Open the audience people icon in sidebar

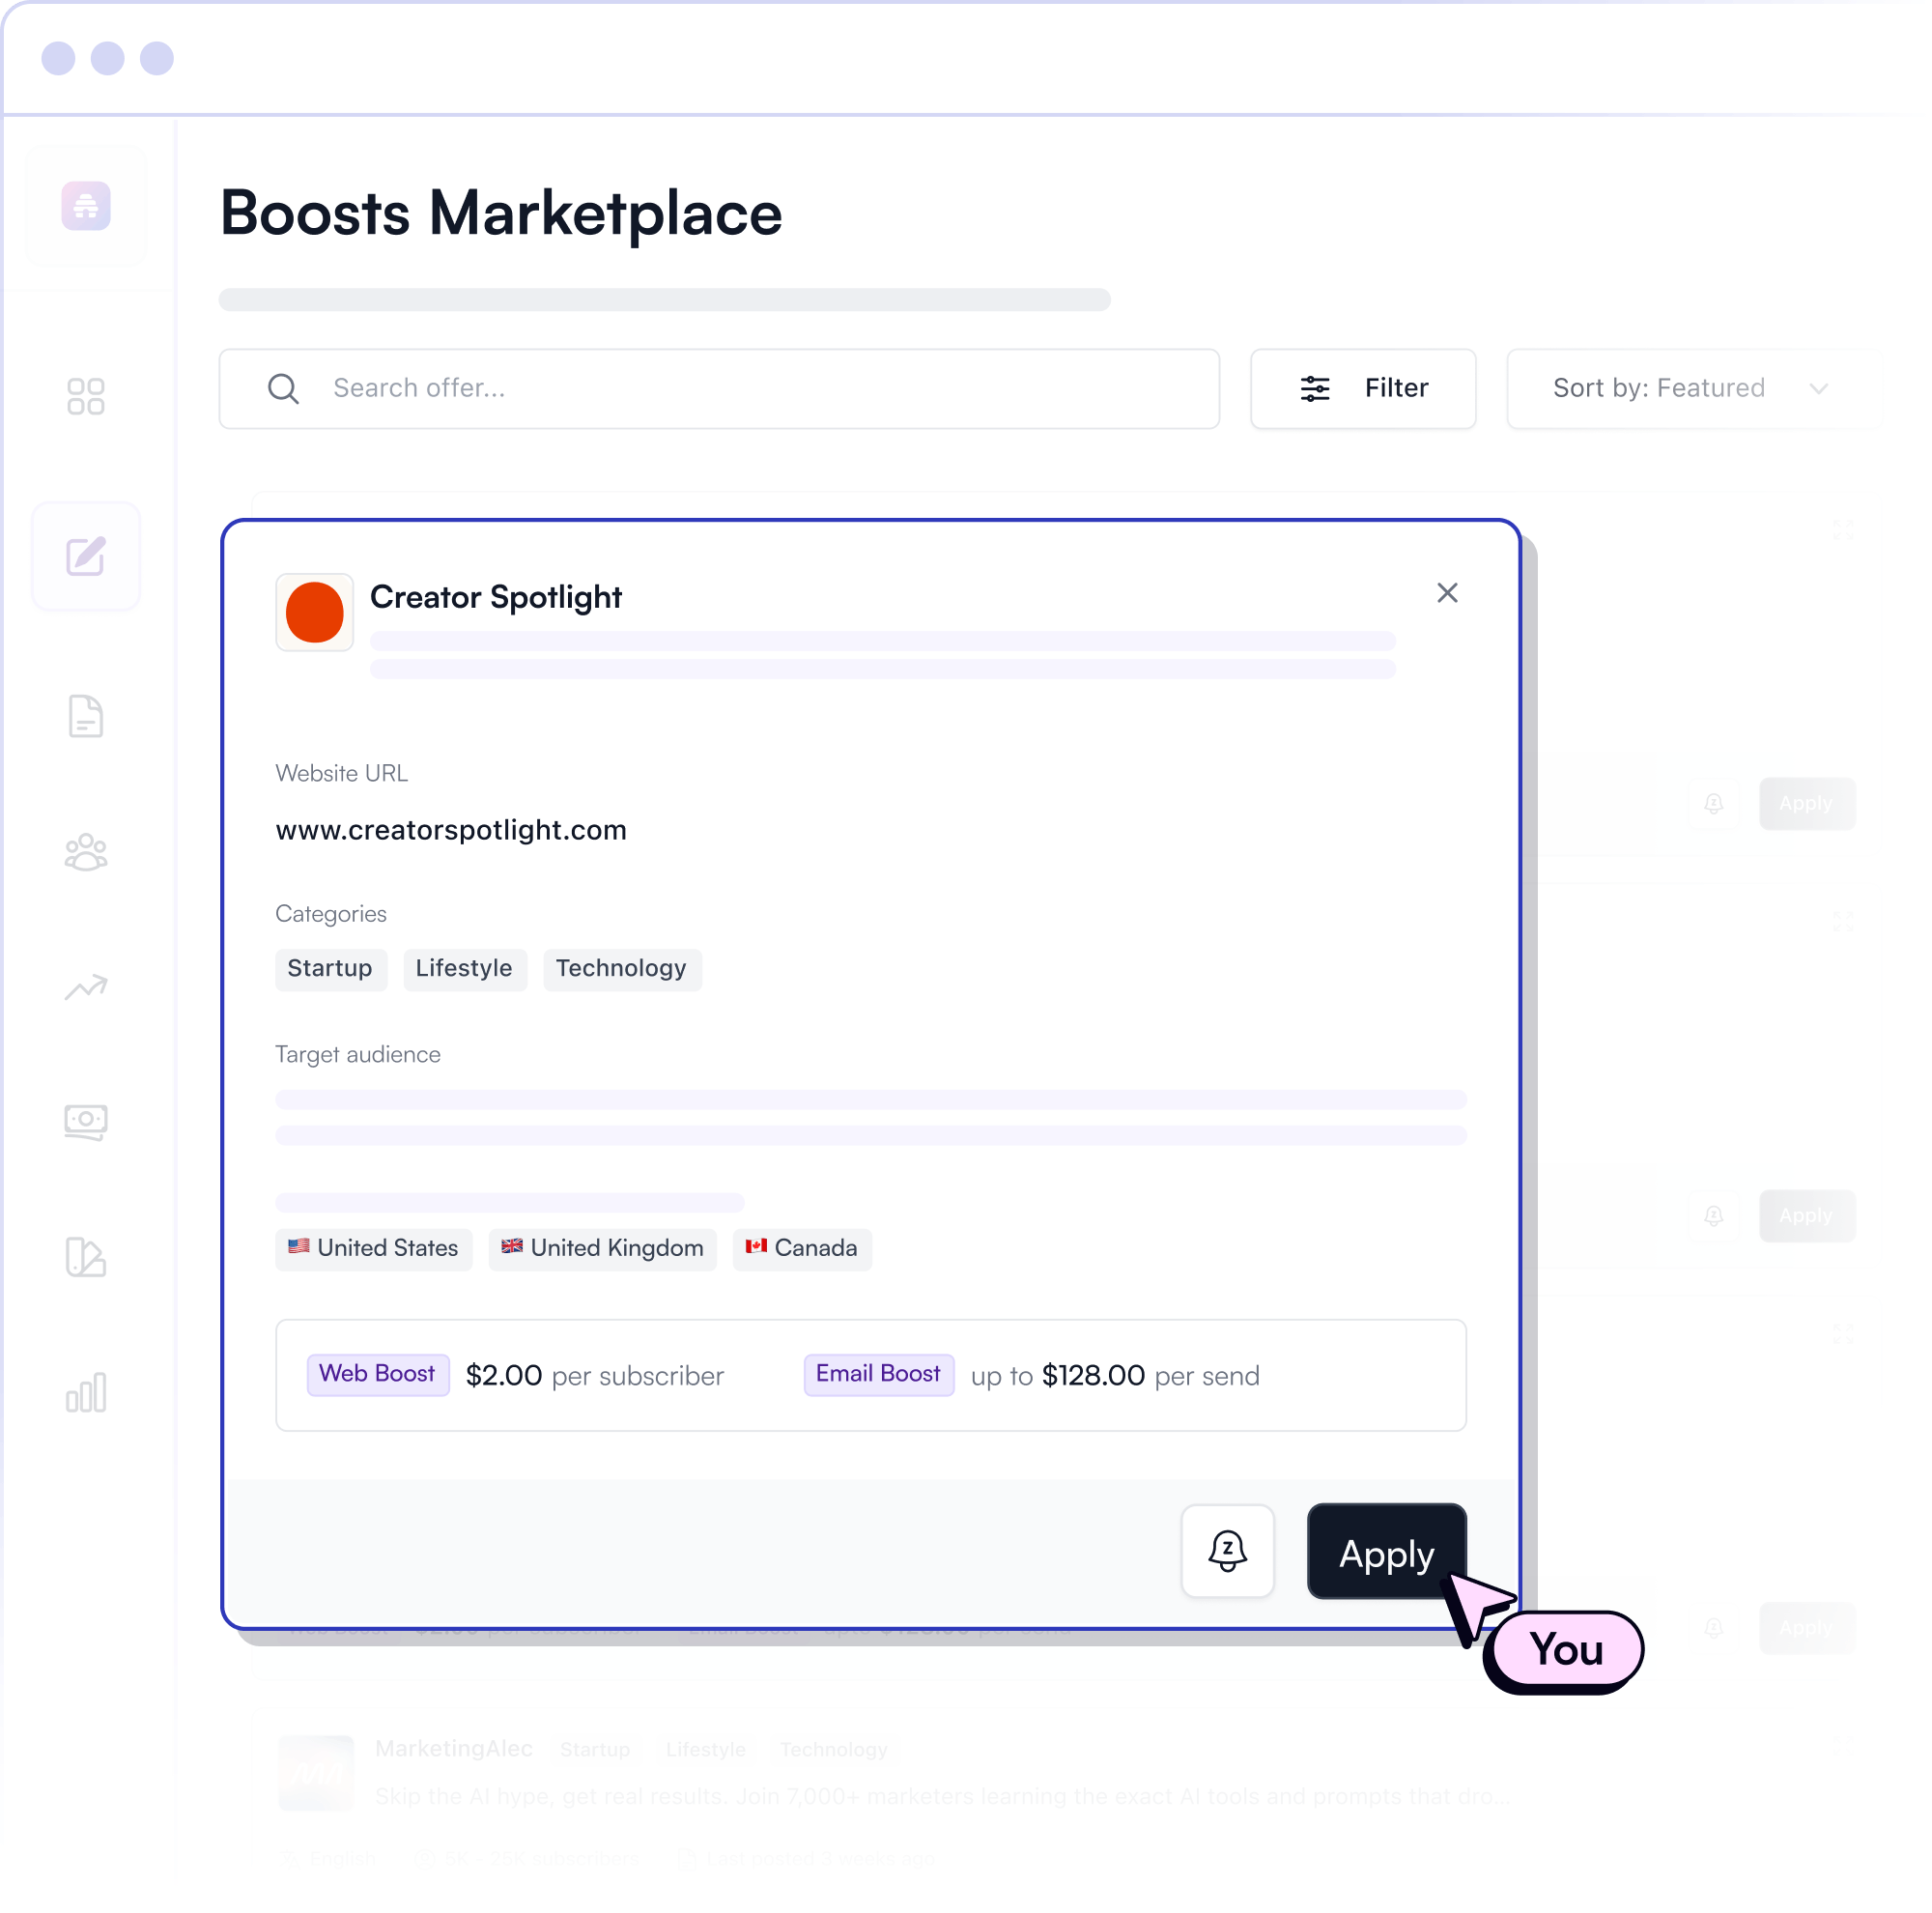point(86,853)
